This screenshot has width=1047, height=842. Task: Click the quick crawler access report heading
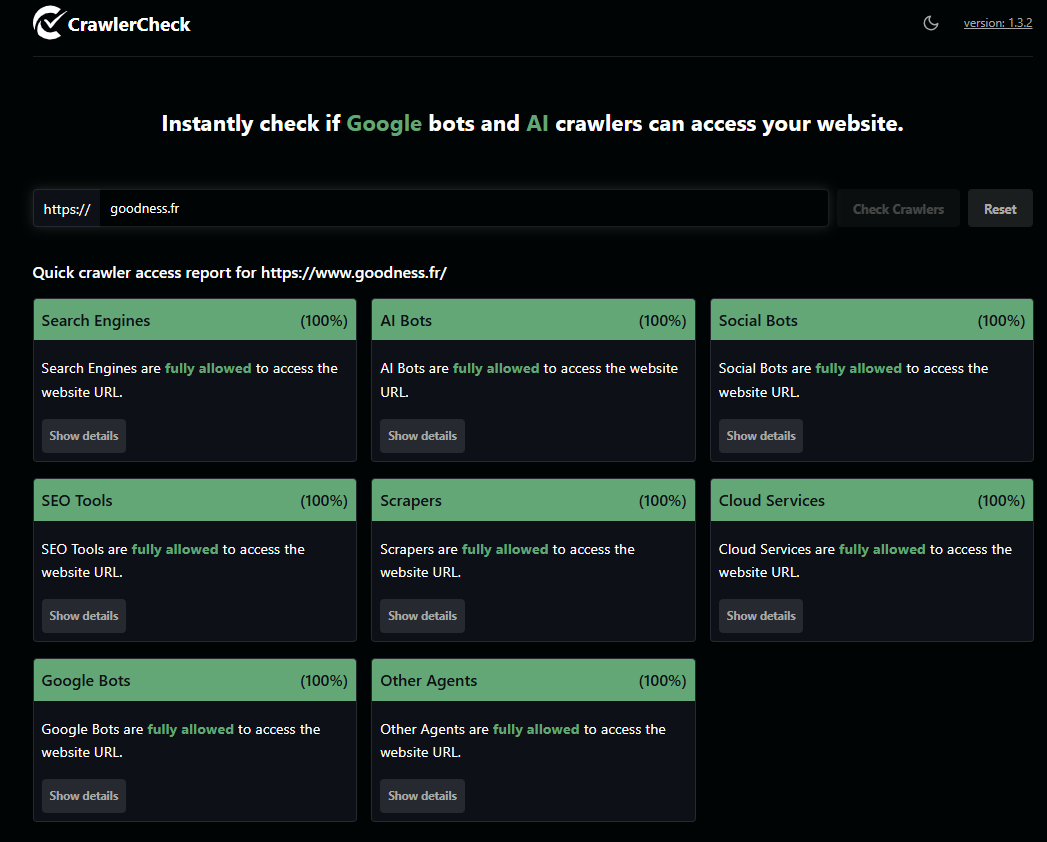pos(240,271)
